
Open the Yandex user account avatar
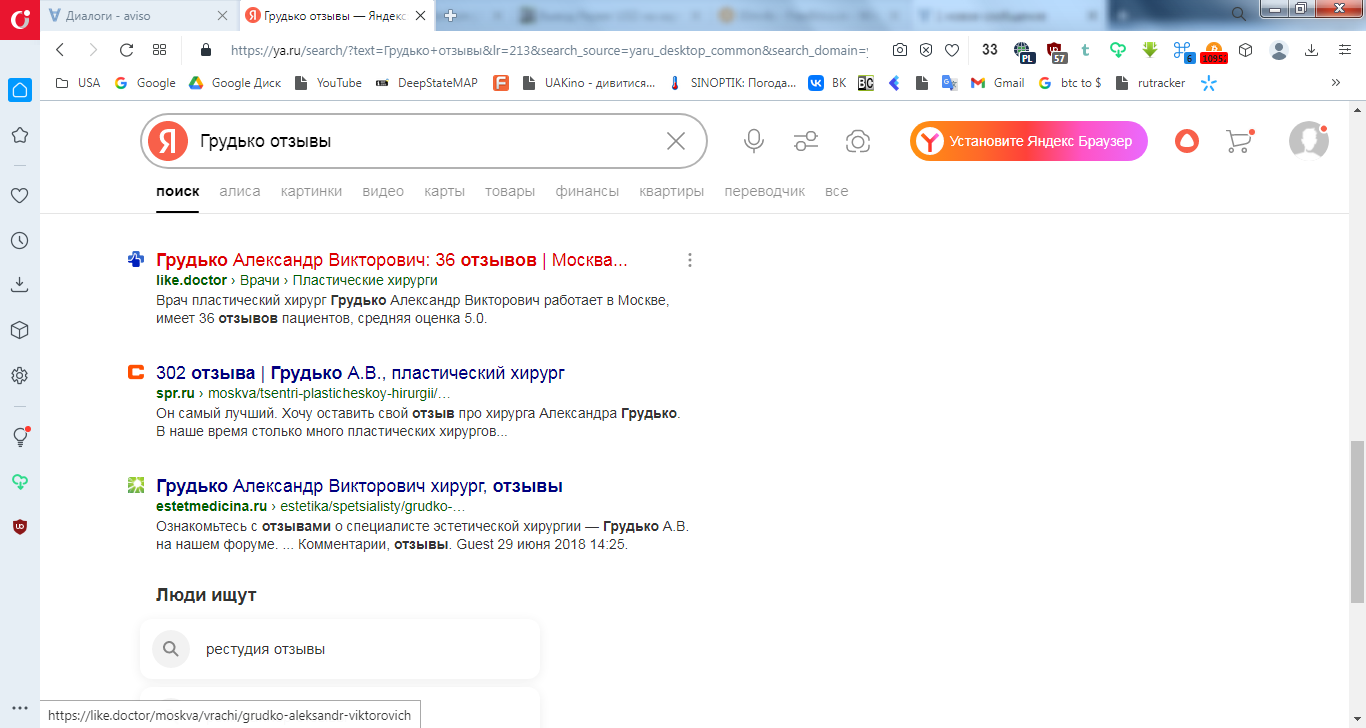[x=1308, y=141]
